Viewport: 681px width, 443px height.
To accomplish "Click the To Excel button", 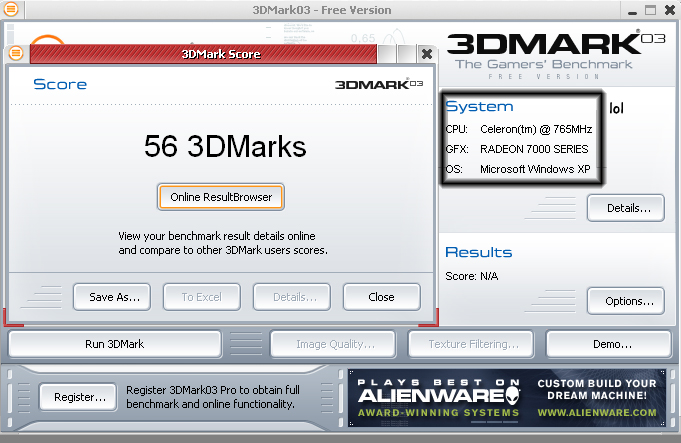I will 202,297.
